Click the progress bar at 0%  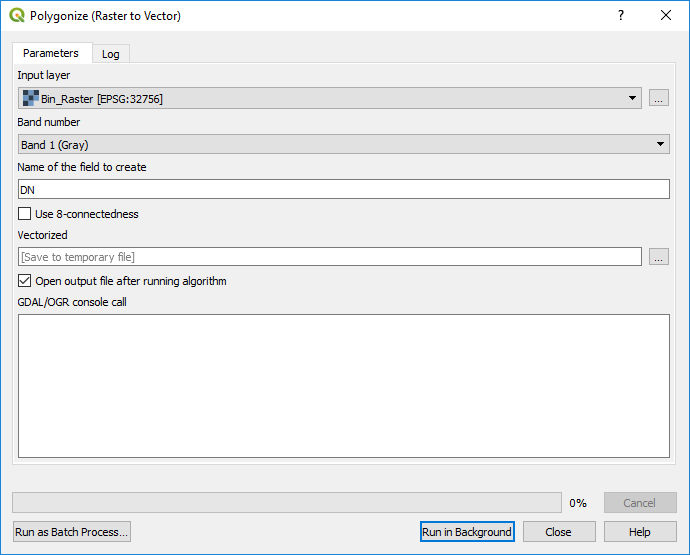click(x=287, y=503)
